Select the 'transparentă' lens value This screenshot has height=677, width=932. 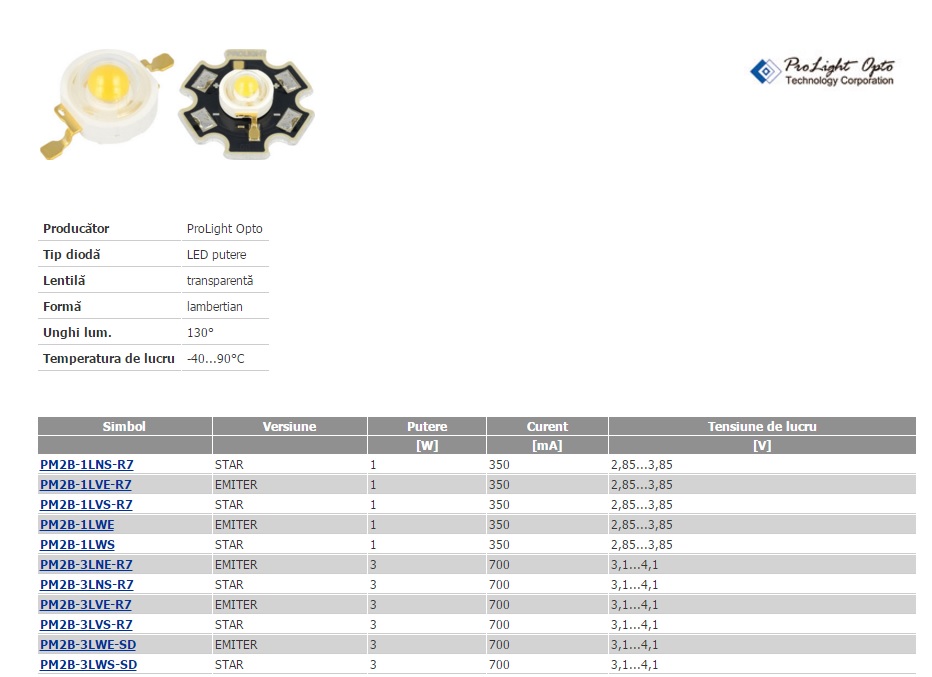pos(220,281)
